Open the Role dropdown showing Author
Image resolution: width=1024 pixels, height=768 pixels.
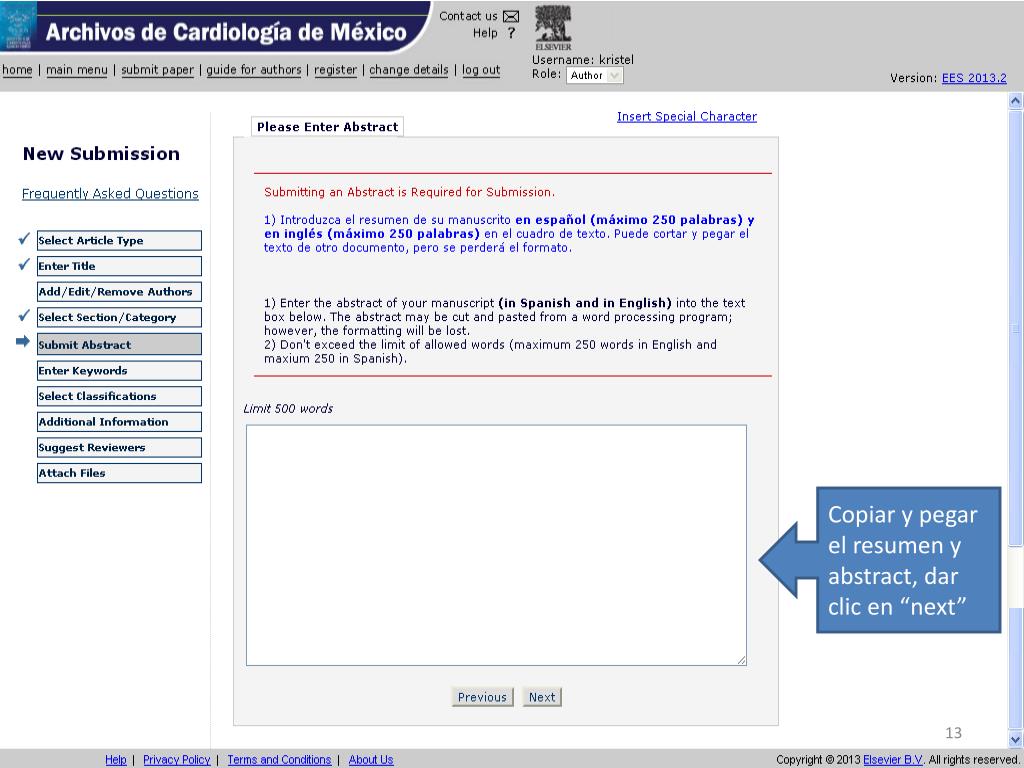coord(594,75)
